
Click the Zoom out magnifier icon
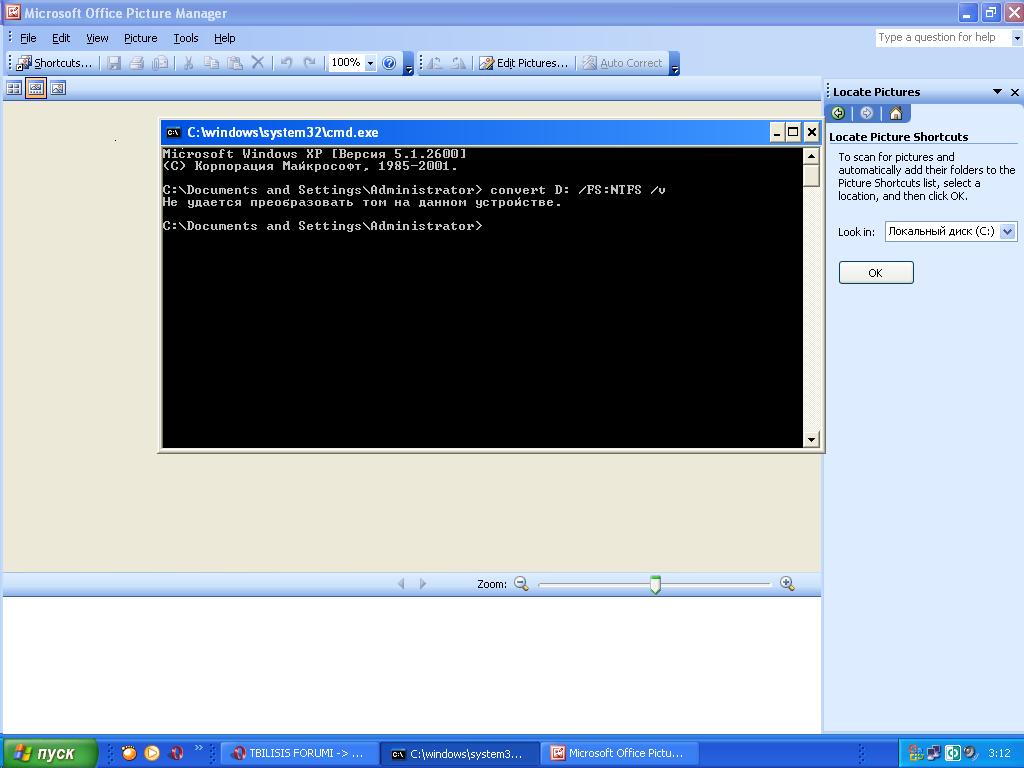[521, 584]
